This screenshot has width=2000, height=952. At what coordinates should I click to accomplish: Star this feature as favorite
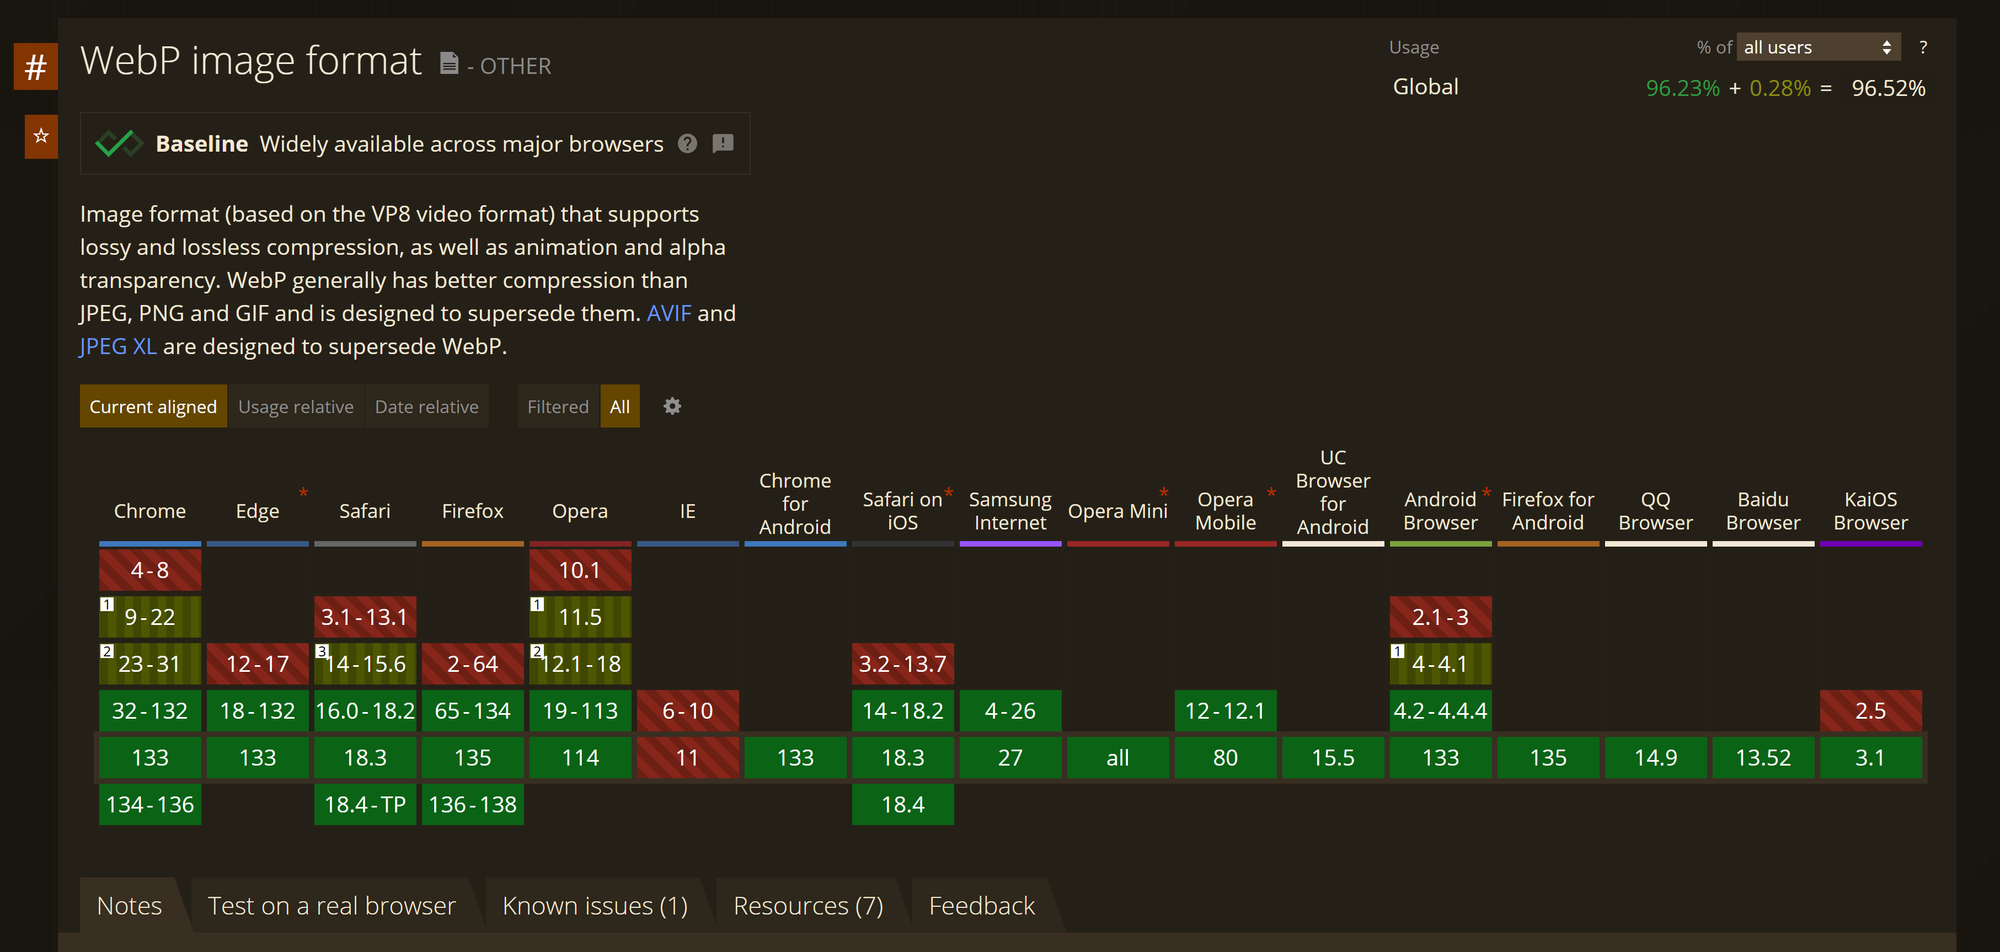[41, 136]
